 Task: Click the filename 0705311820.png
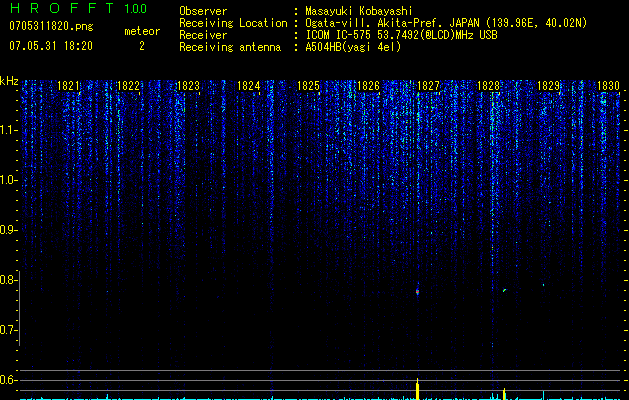pos(51,26)
